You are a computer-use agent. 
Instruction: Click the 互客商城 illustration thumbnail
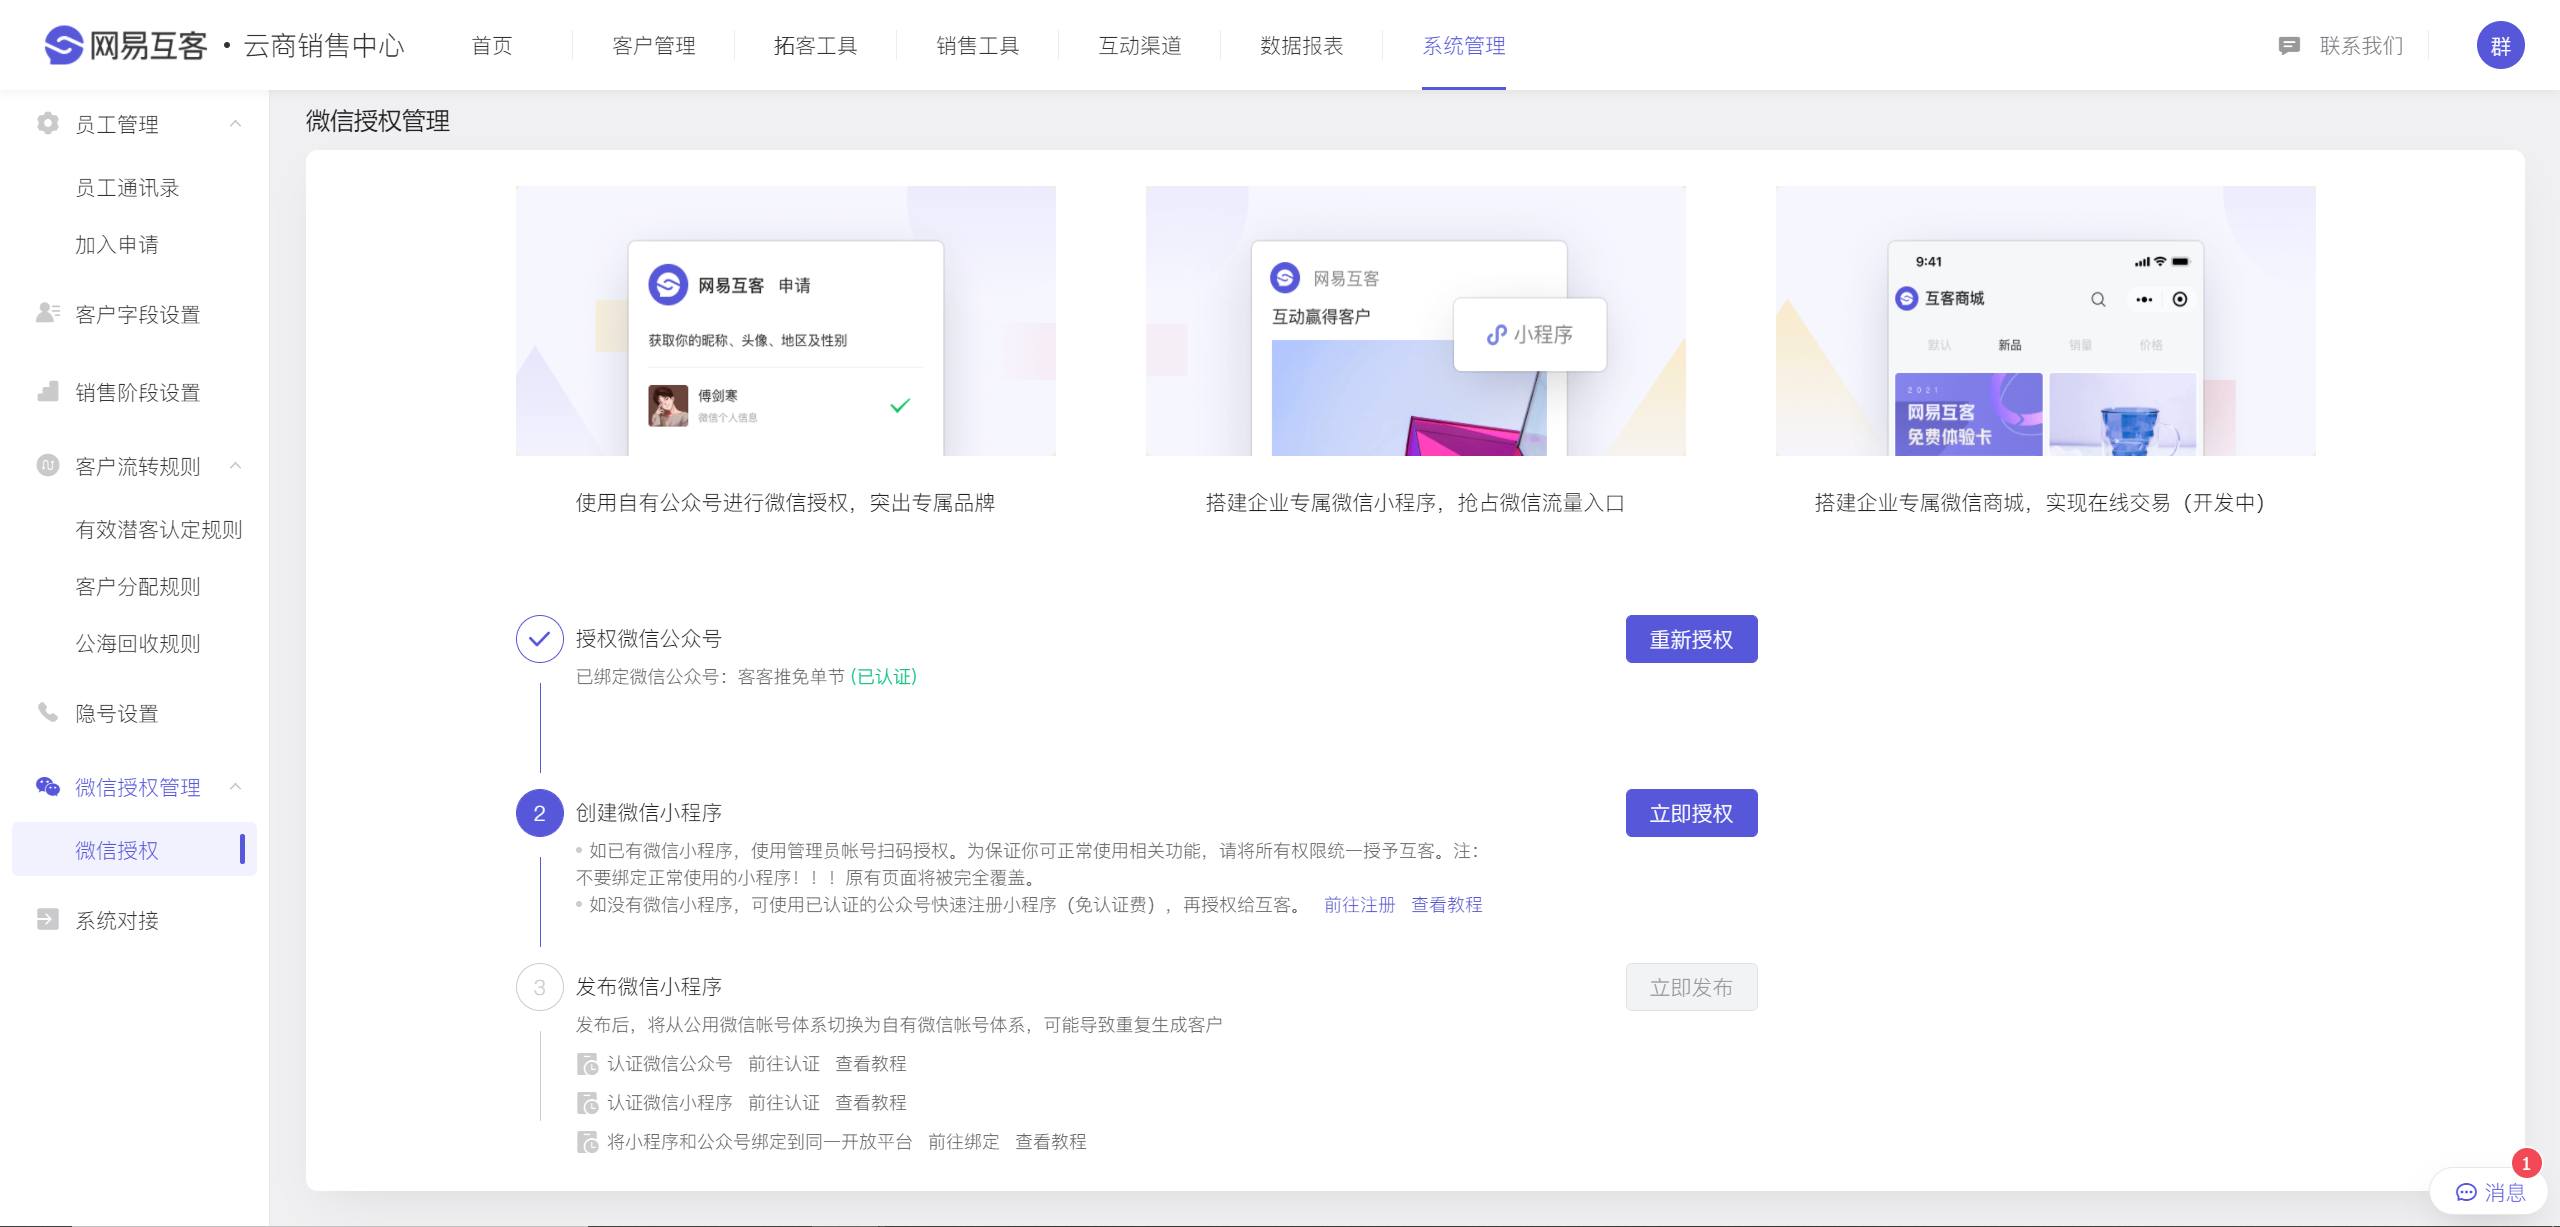2046,321
